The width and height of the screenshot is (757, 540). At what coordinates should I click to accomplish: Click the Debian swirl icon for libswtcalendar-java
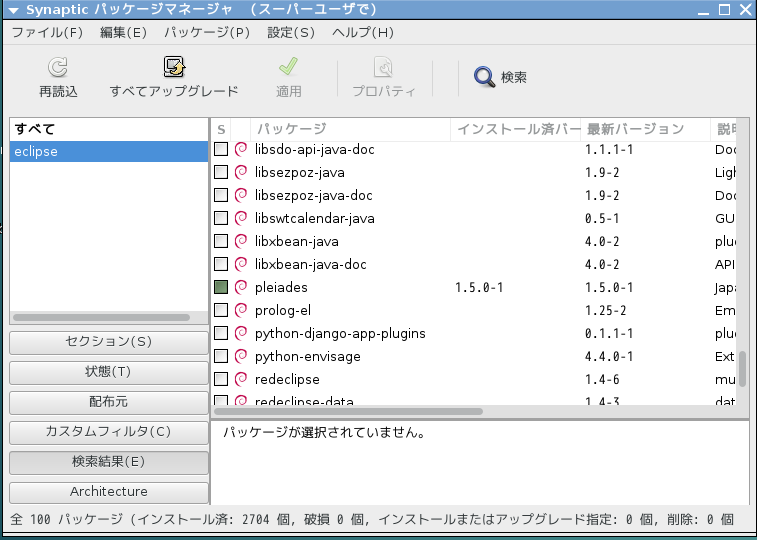[x=241, y=218]
